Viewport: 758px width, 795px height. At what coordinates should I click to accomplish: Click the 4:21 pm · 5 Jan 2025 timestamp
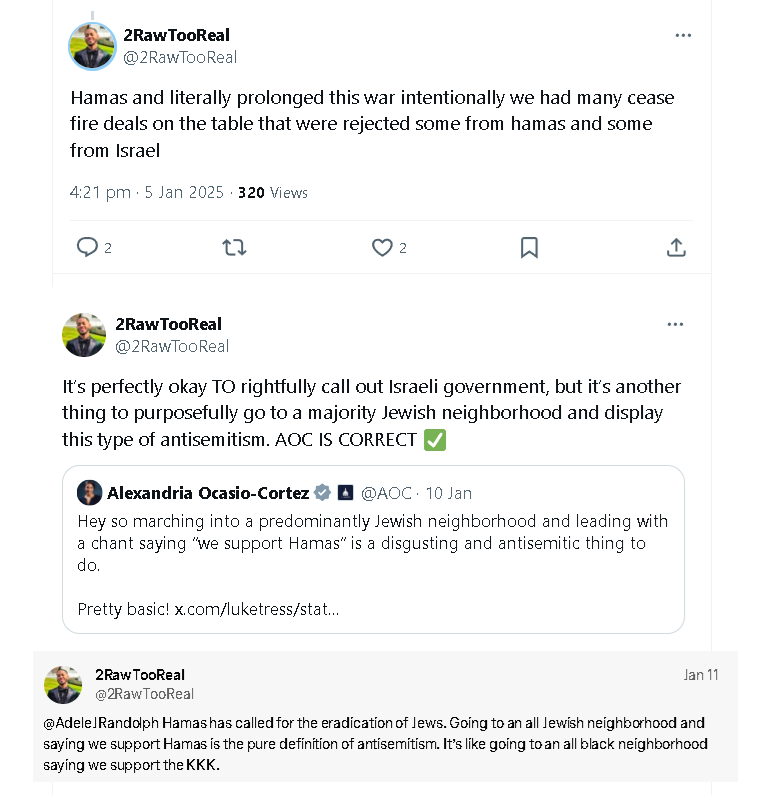point(147,193)
